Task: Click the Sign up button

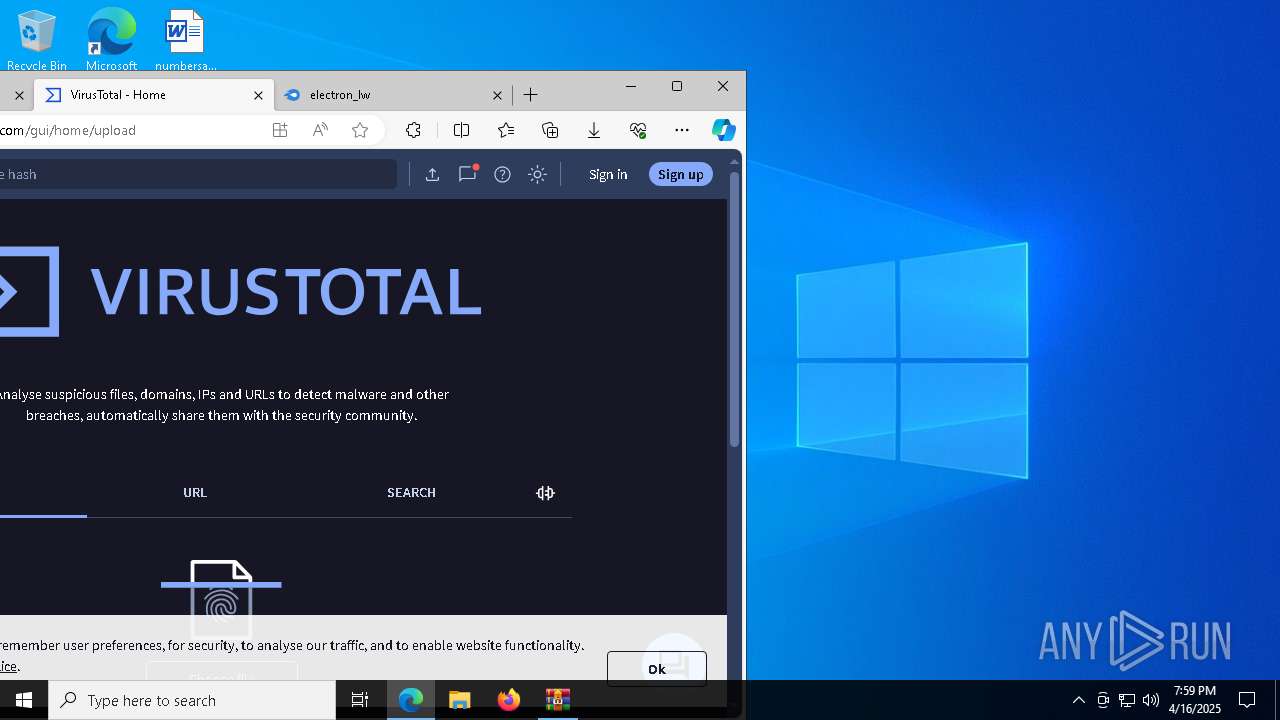Action: click(681, 174)
